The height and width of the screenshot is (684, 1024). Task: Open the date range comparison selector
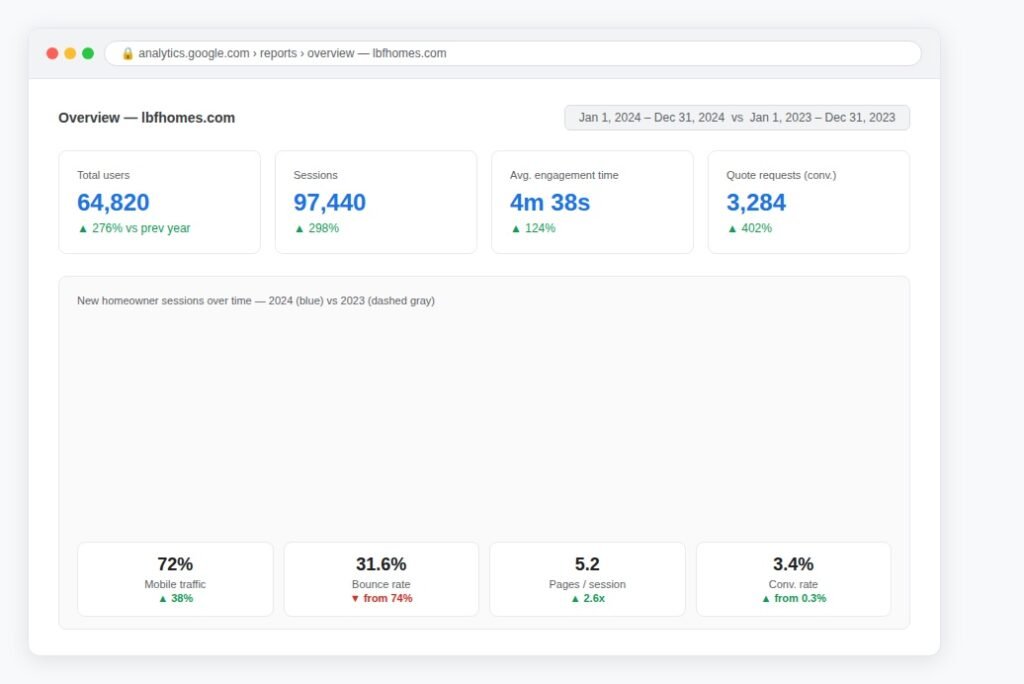tap(737, 118)
